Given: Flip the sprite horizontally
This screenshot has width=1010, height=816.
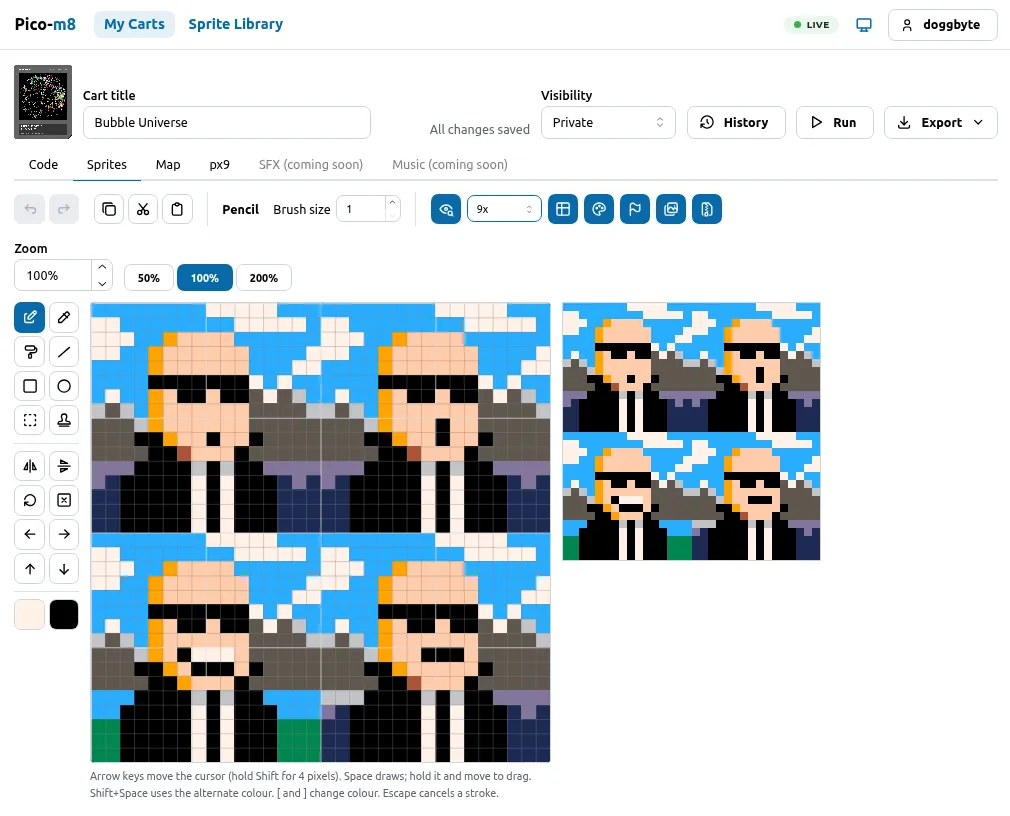Looking at the screenshot, I should click(30, 466).
